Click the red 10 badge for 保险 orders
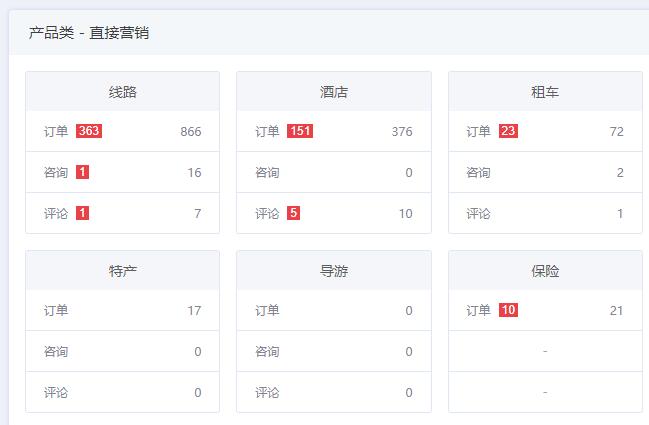 (x=508, y=310)
